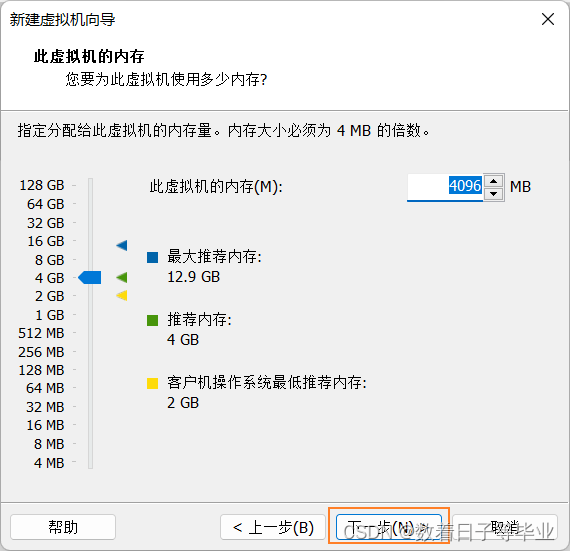Click the blue maximum recommended memory marker
570x551 pixels.
[122, 245]
